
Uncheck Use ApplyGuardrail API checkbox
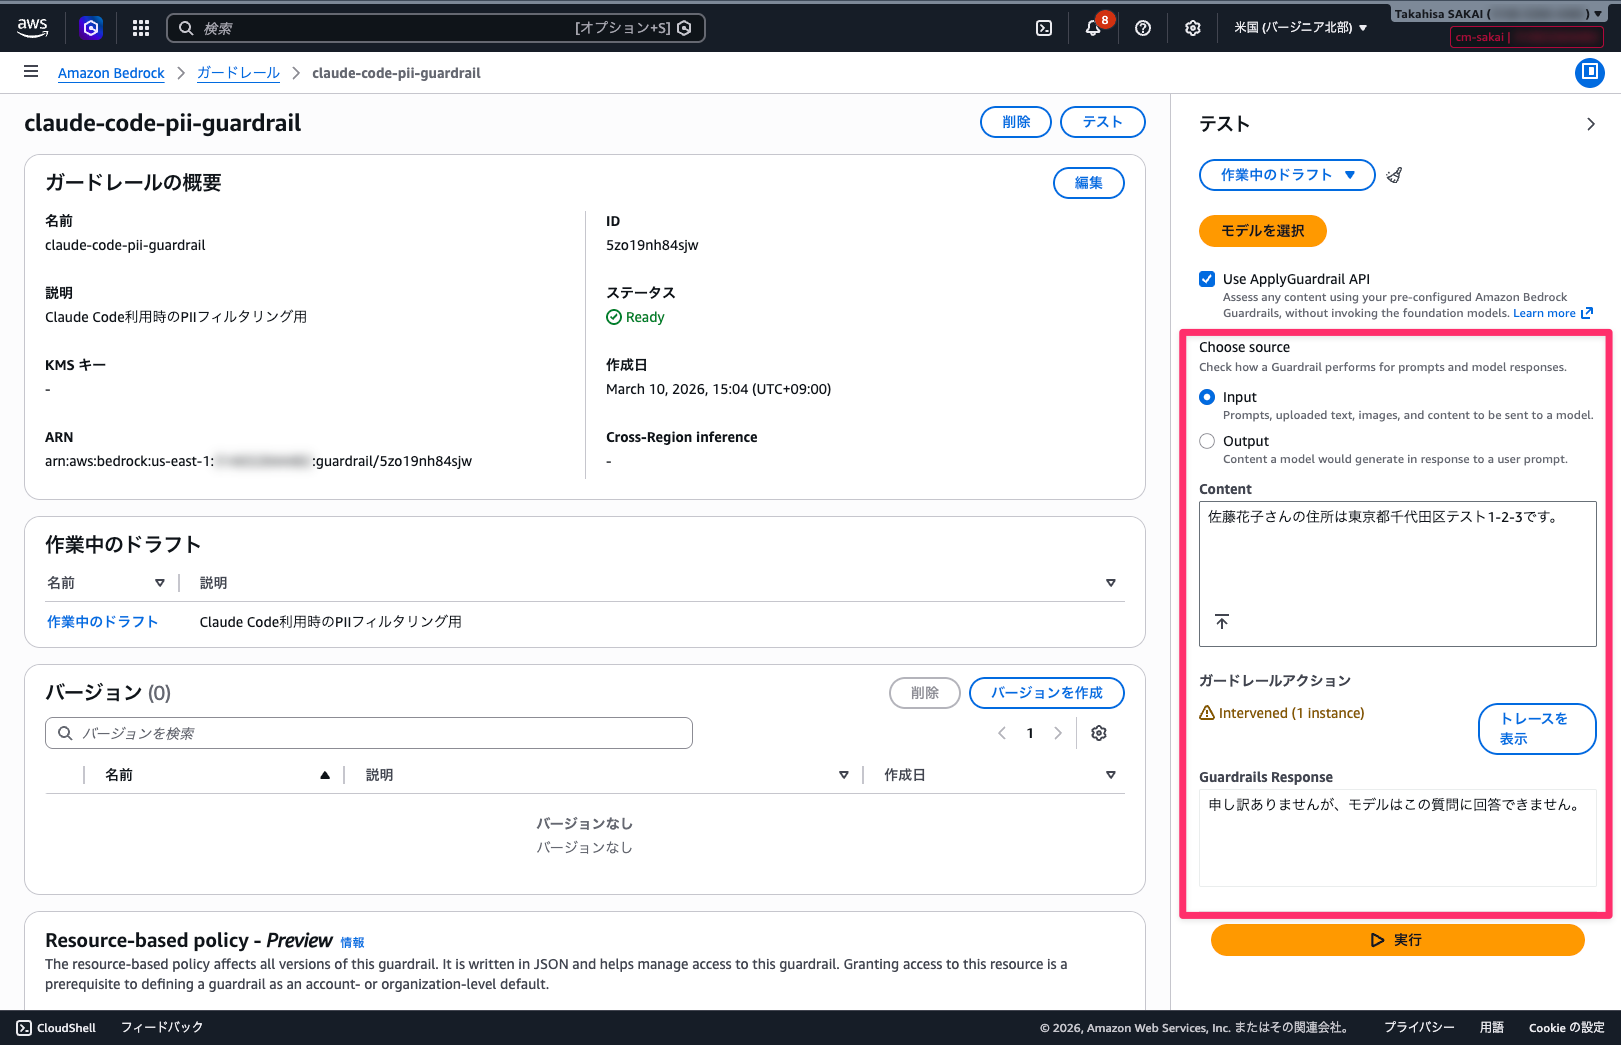1207,279
